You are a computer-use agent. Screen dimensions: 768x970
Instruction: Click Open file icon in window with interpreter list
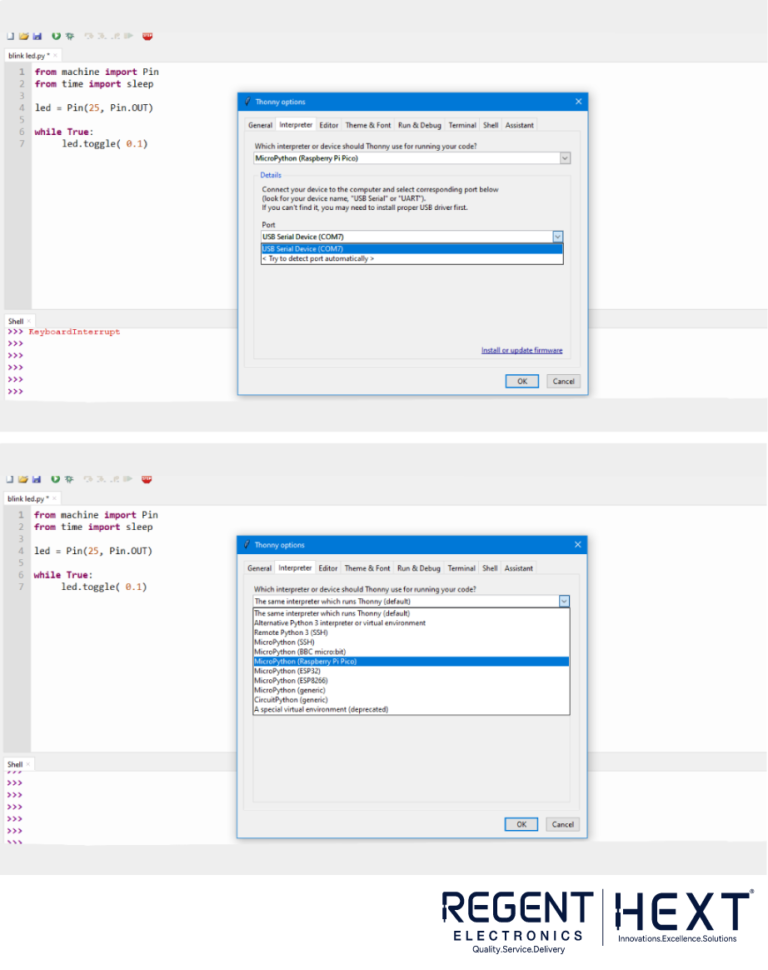coord(23,479)
